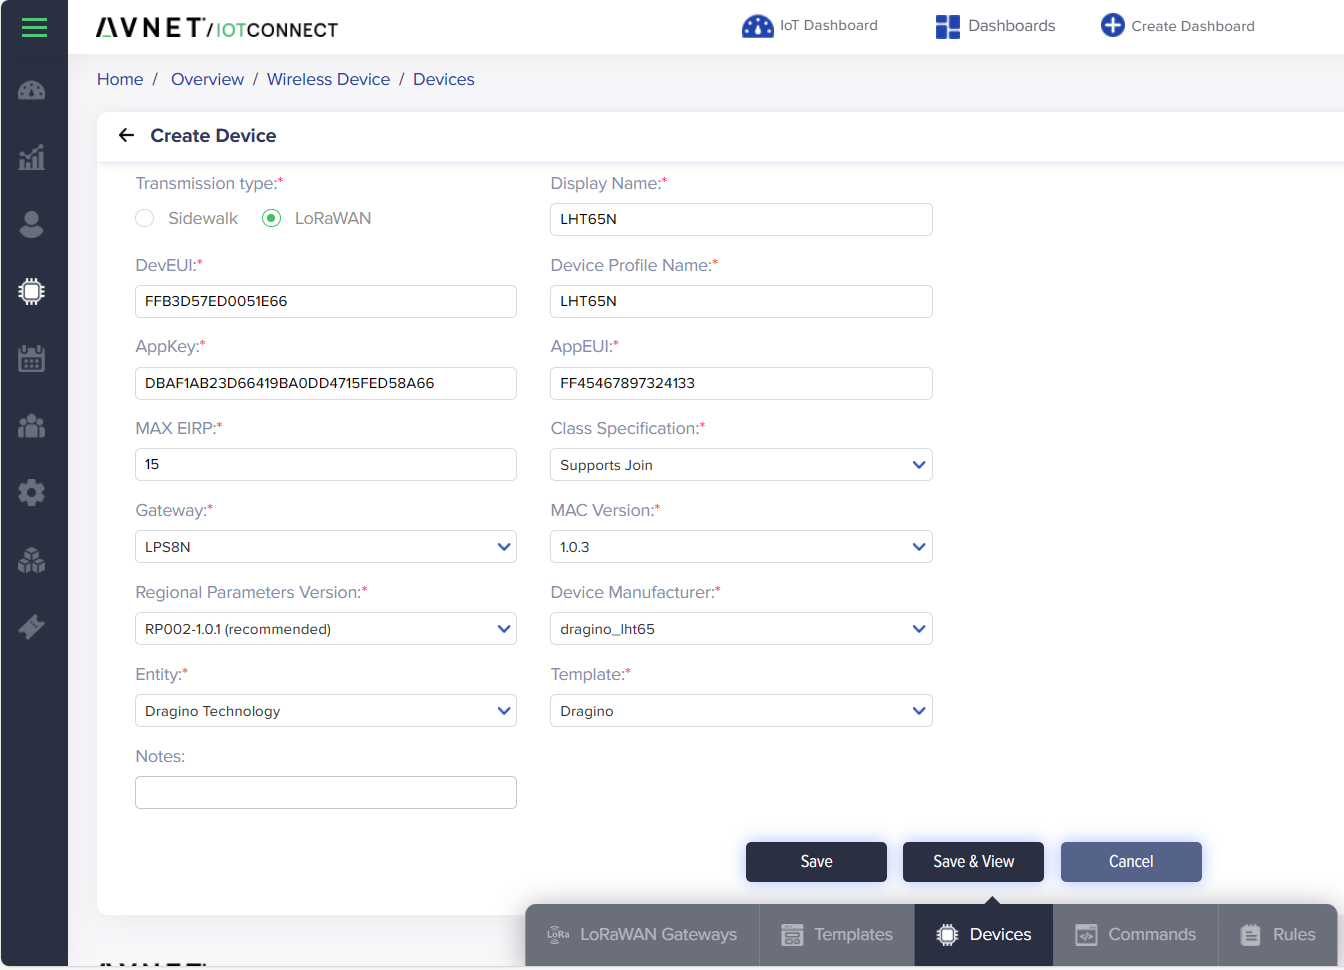
Task: Open the device chip sidebar icon
Action: click(x=32, y=291)
